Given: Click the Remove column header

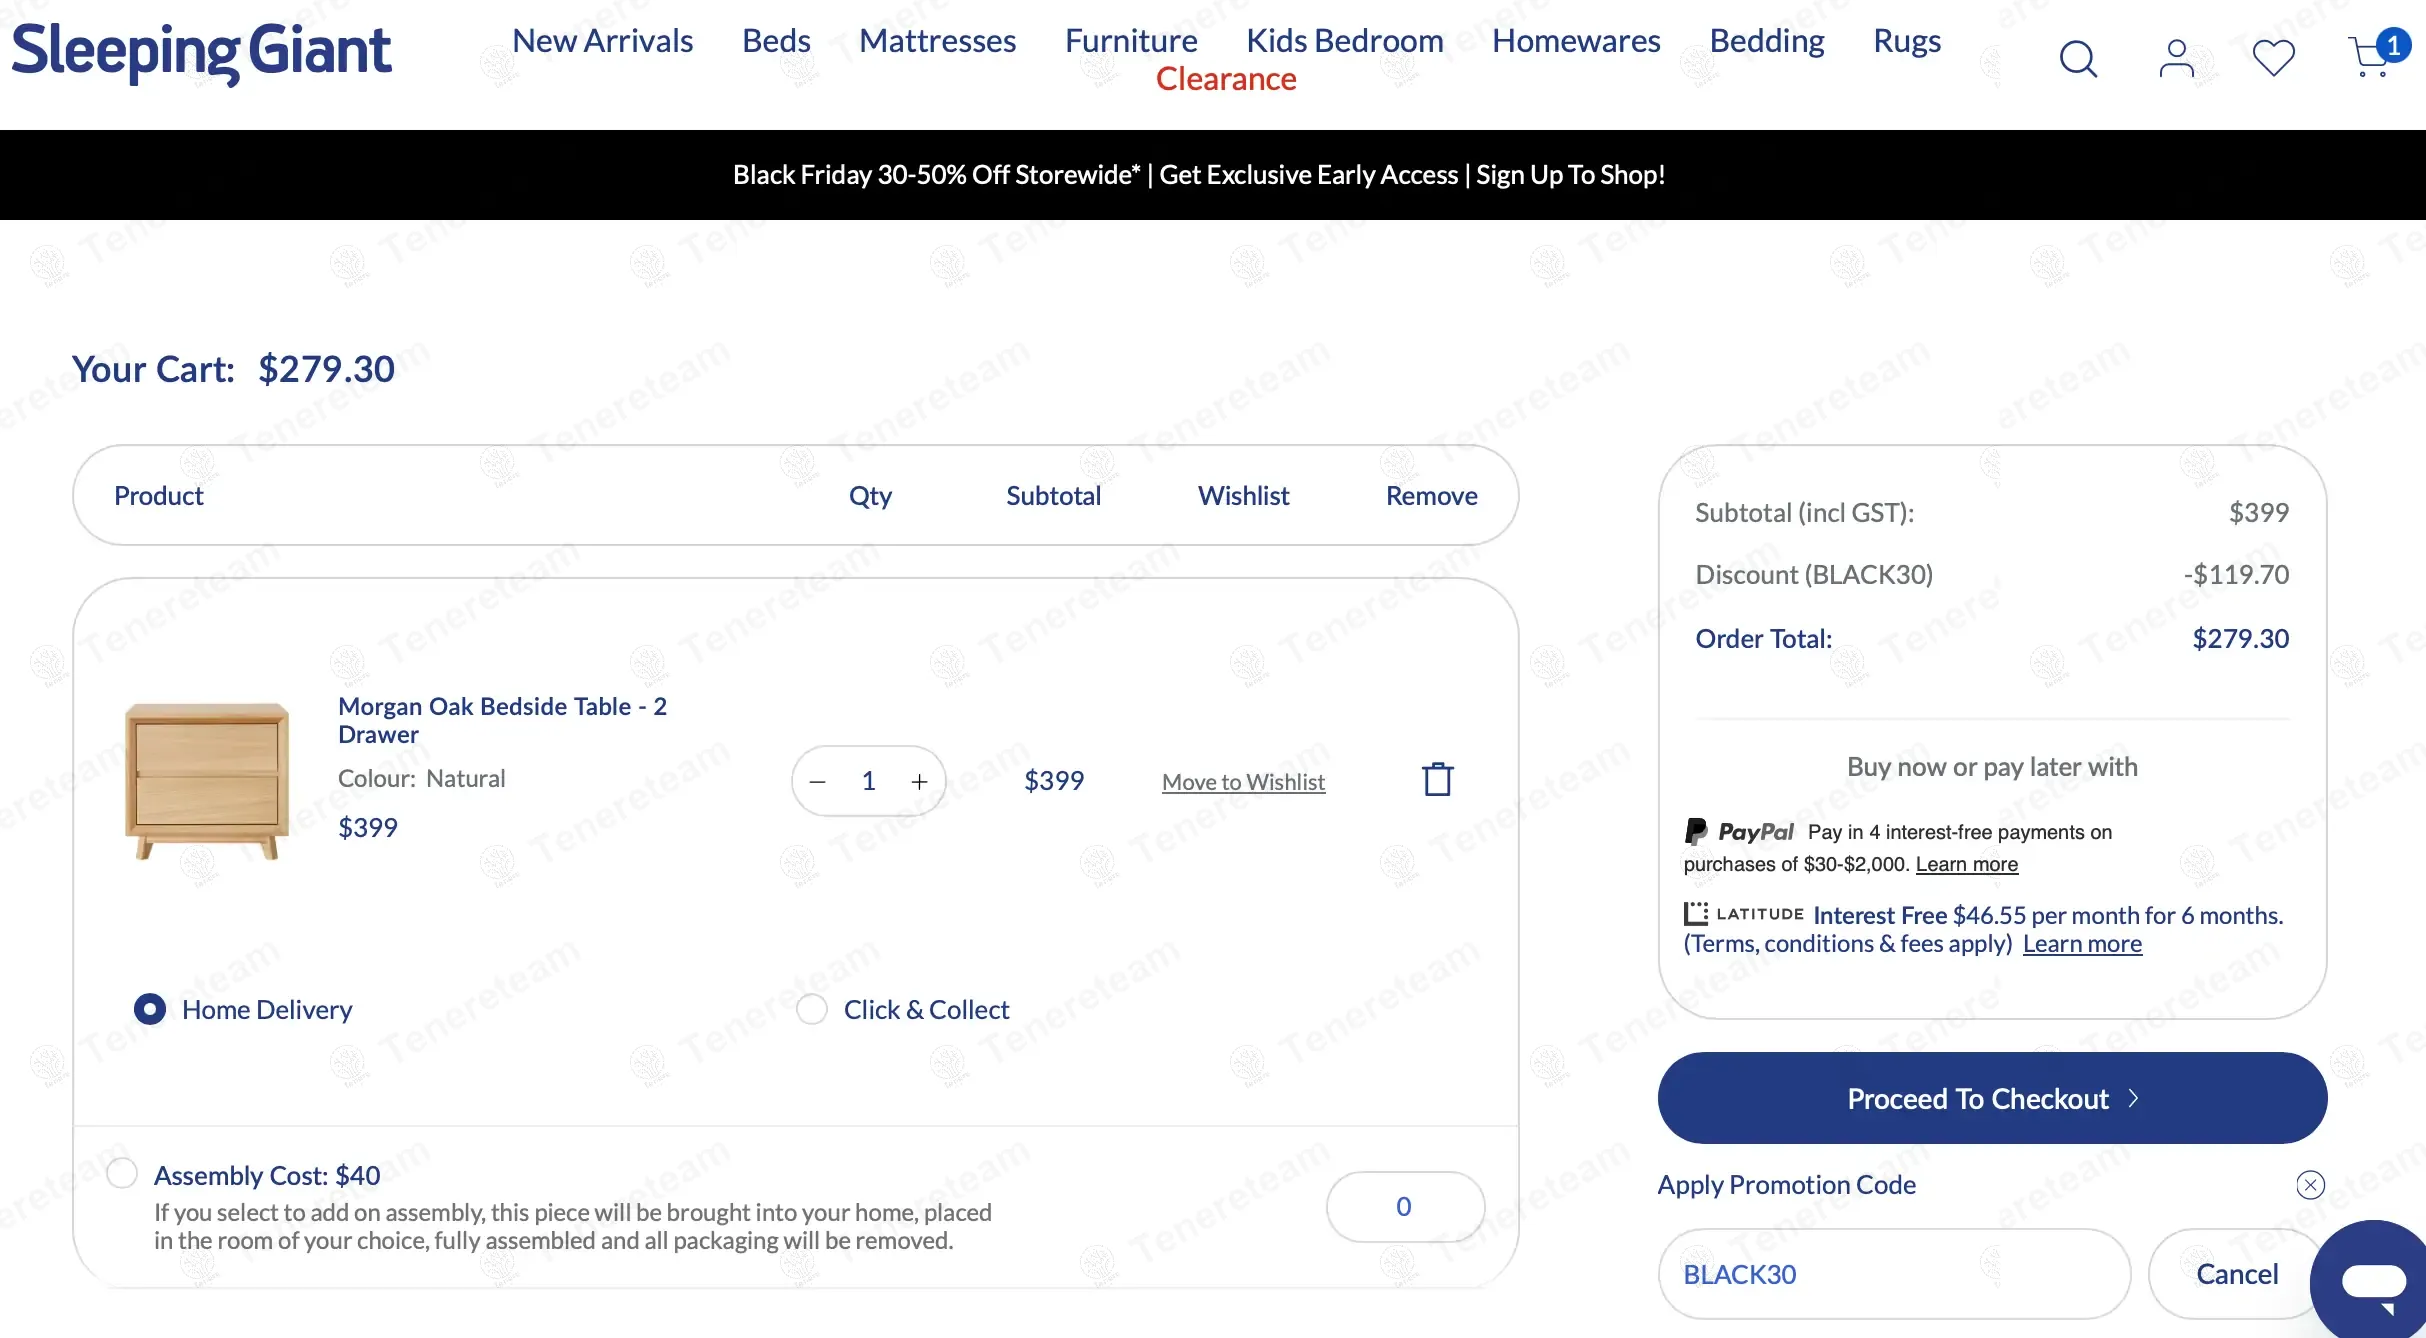Looking at the screenshot, I should (1431, 495).
